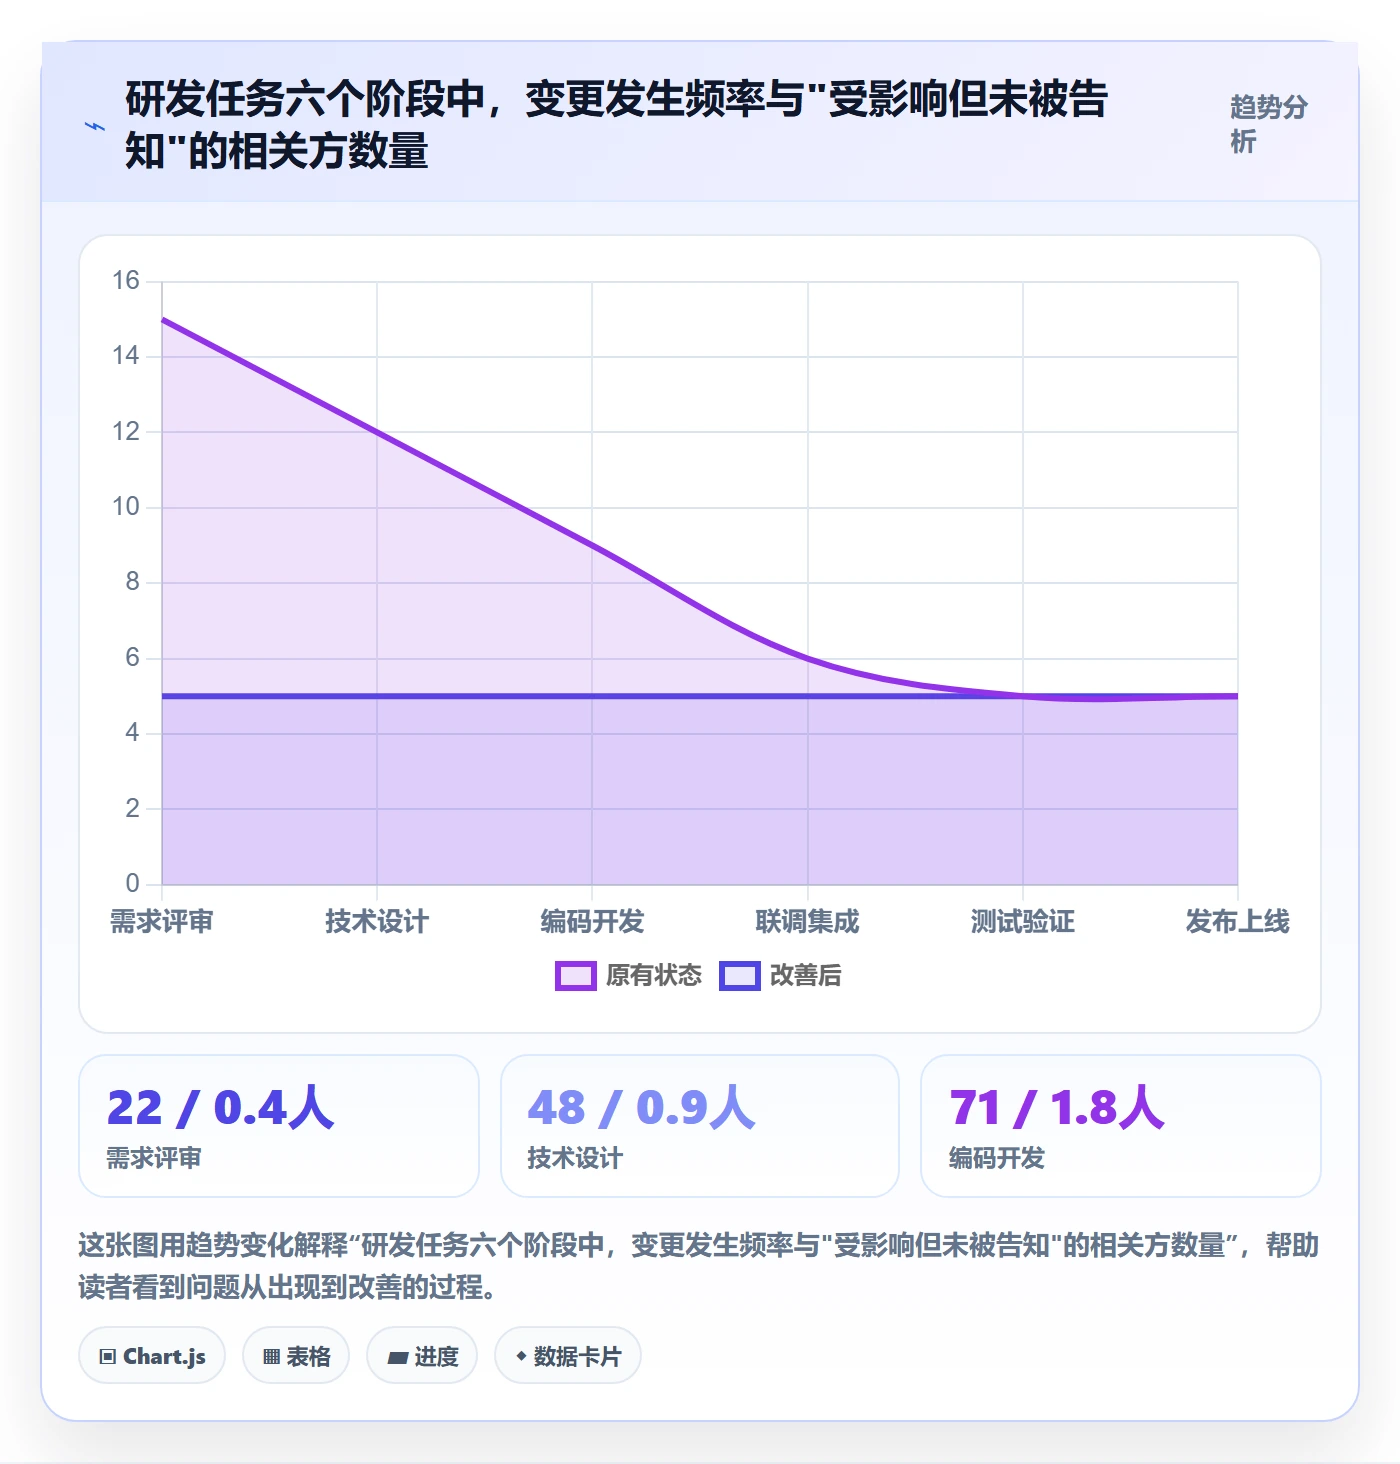Select the 进度 tag chip
Image resolution: width=1400 pixels, height=1464 pixels.
coord(422,1356)
